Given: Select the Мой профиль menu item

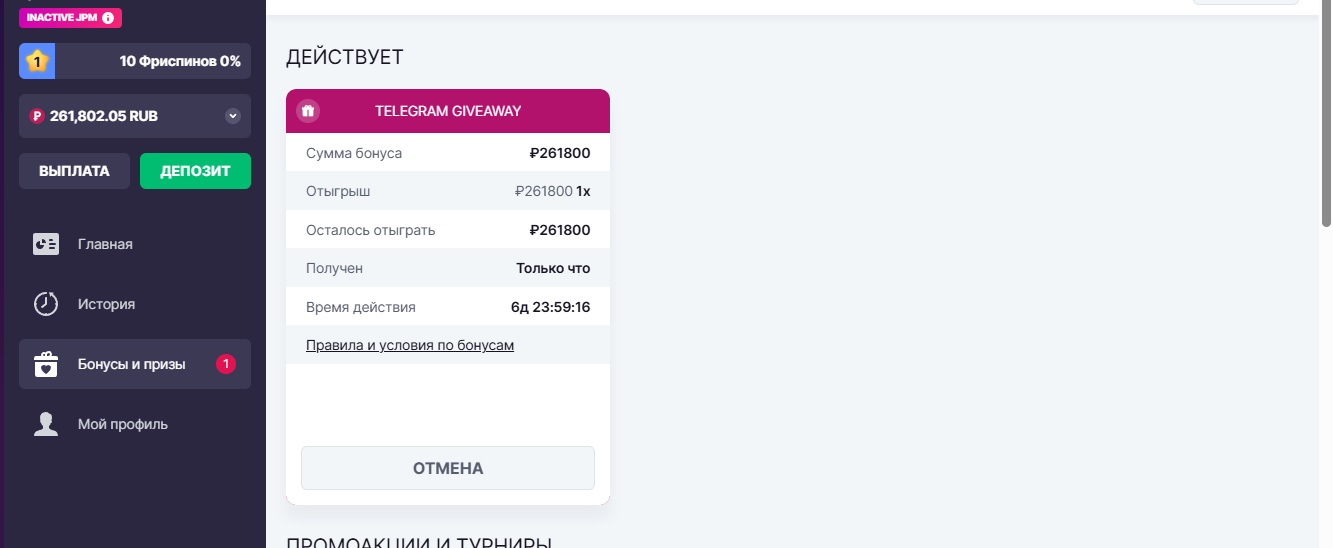Looking at the screenshot, I should pos(122,424).
